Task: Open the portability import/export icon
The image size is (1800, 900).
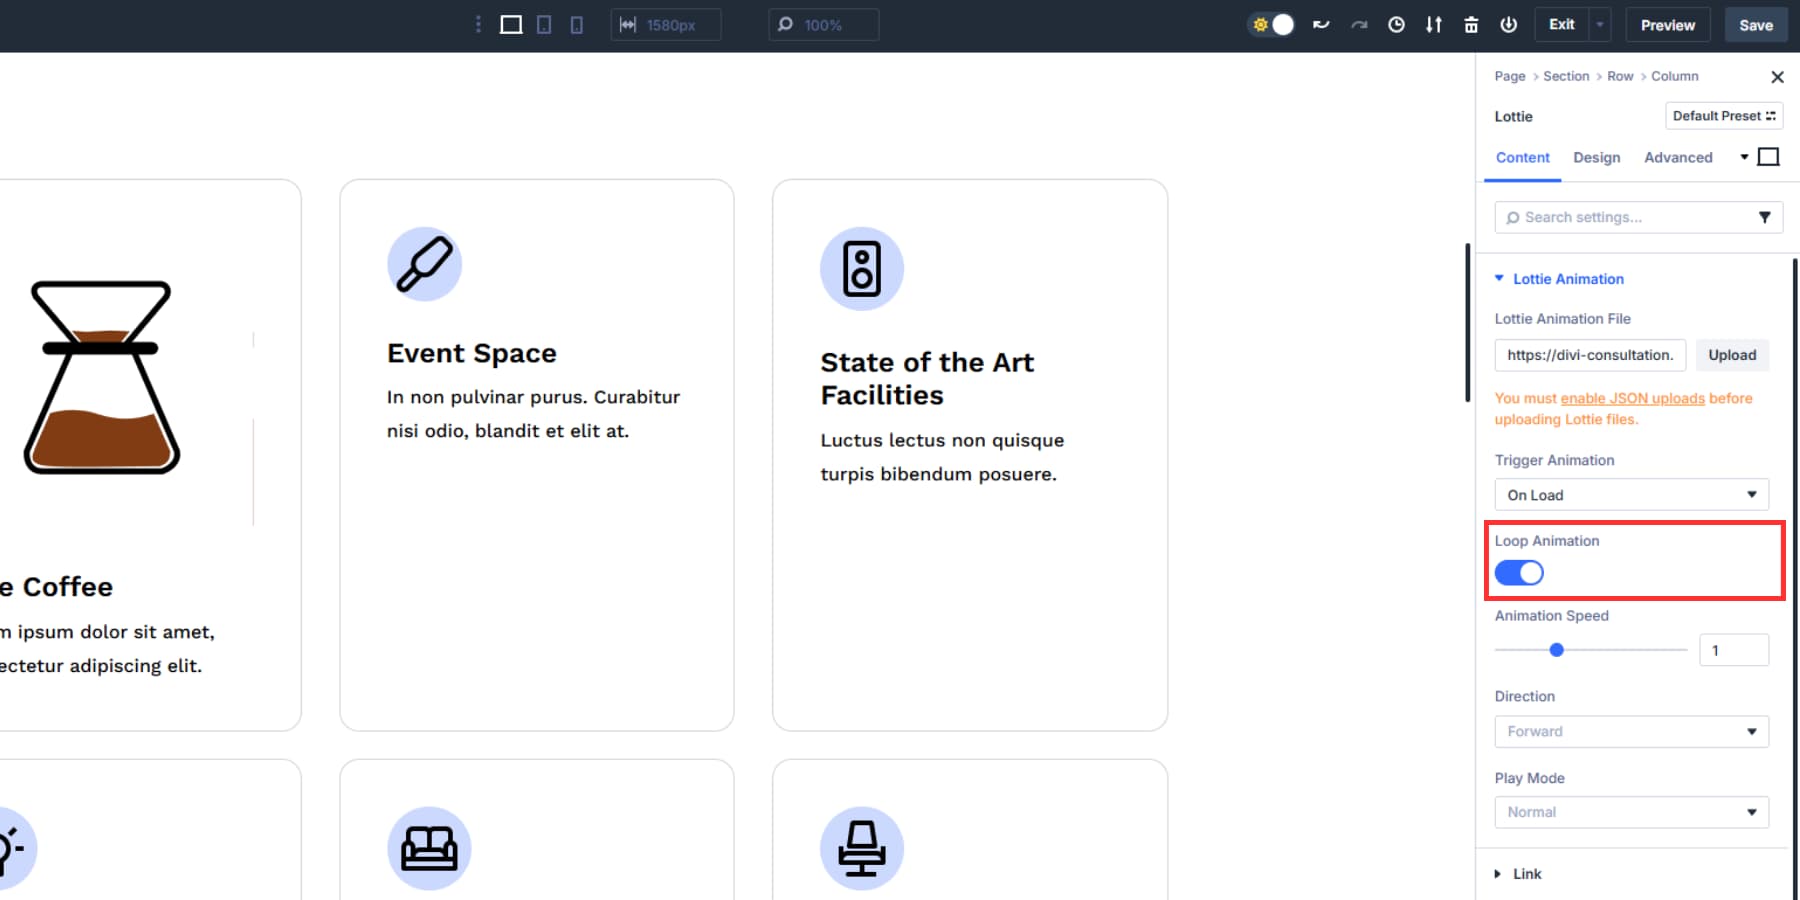Action: (x=1434, y=24)
